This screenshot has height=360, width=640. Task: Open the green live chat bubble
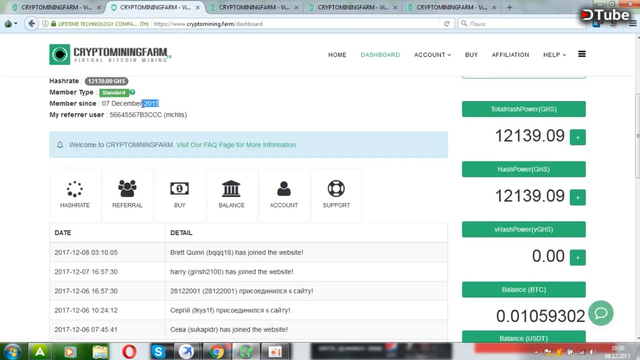[601, 313]
